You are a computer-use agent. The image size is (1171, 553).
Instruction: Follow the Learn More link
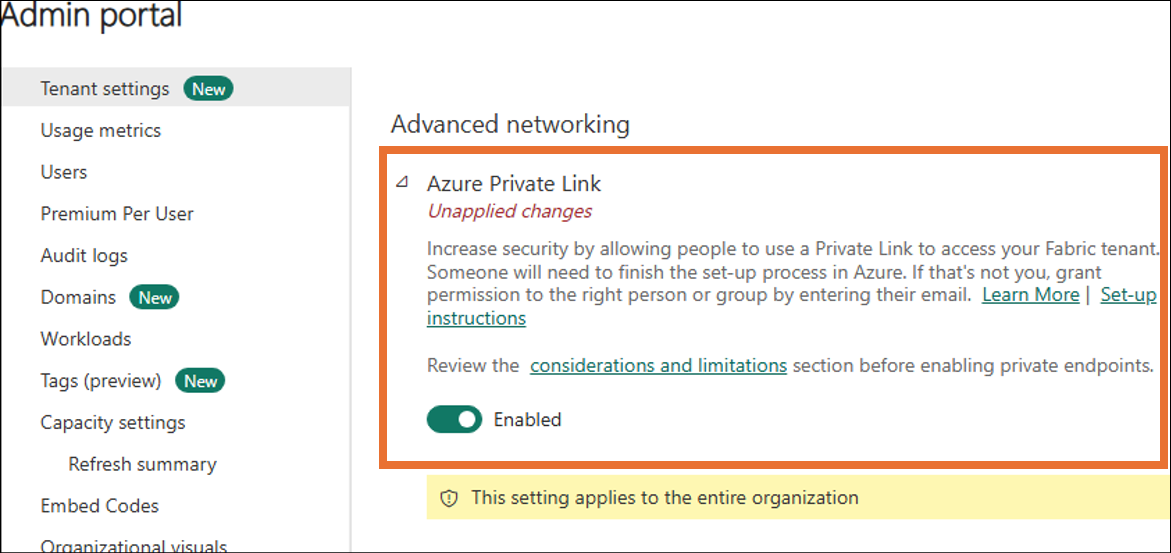tap(1031, 294)
